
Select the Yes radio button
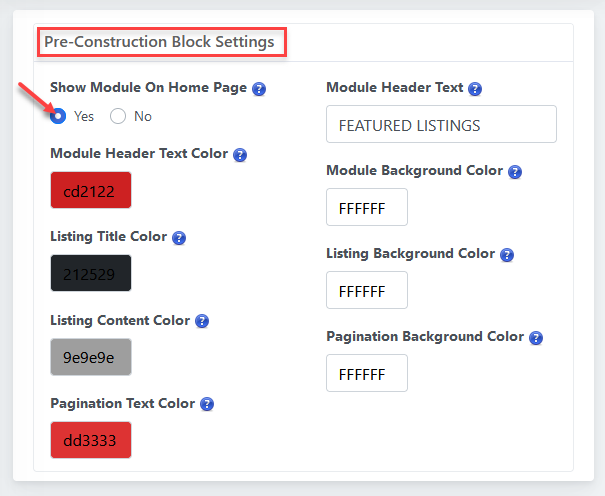(x=59, y=116)
